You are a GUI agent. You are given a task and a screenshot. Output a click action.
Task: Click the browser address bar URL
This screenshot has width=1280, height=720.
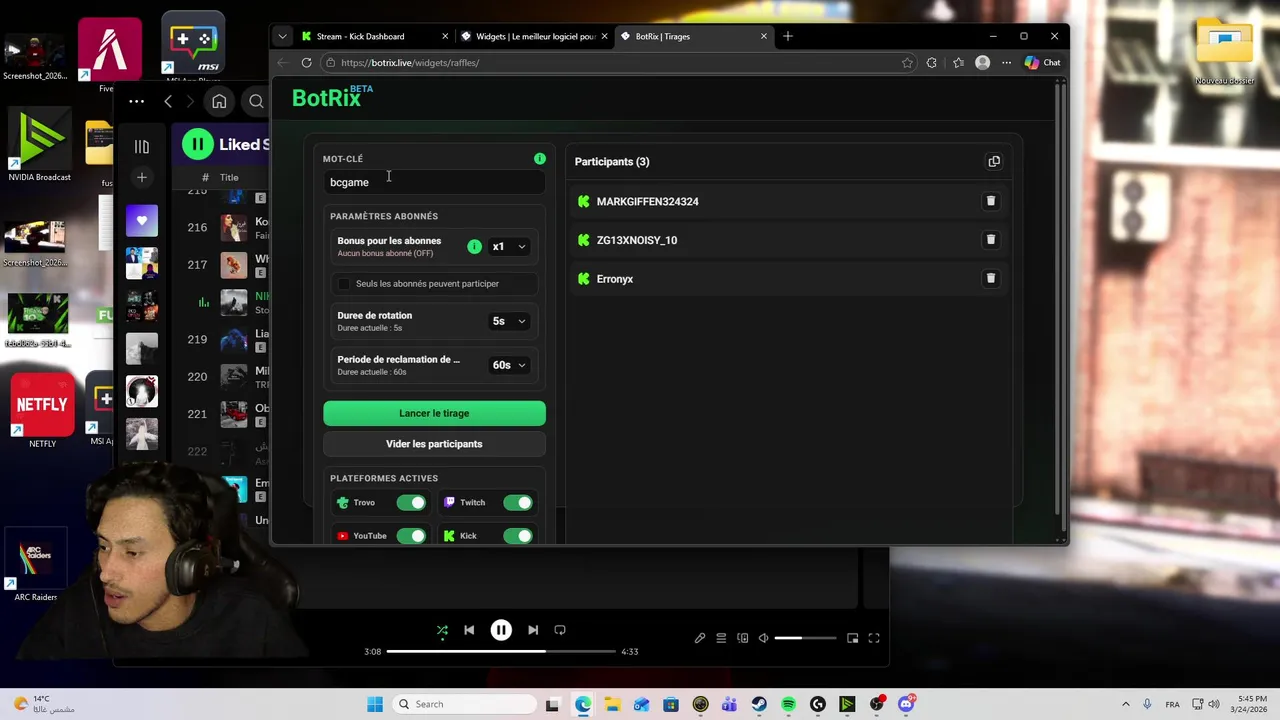tap(410, 62)
